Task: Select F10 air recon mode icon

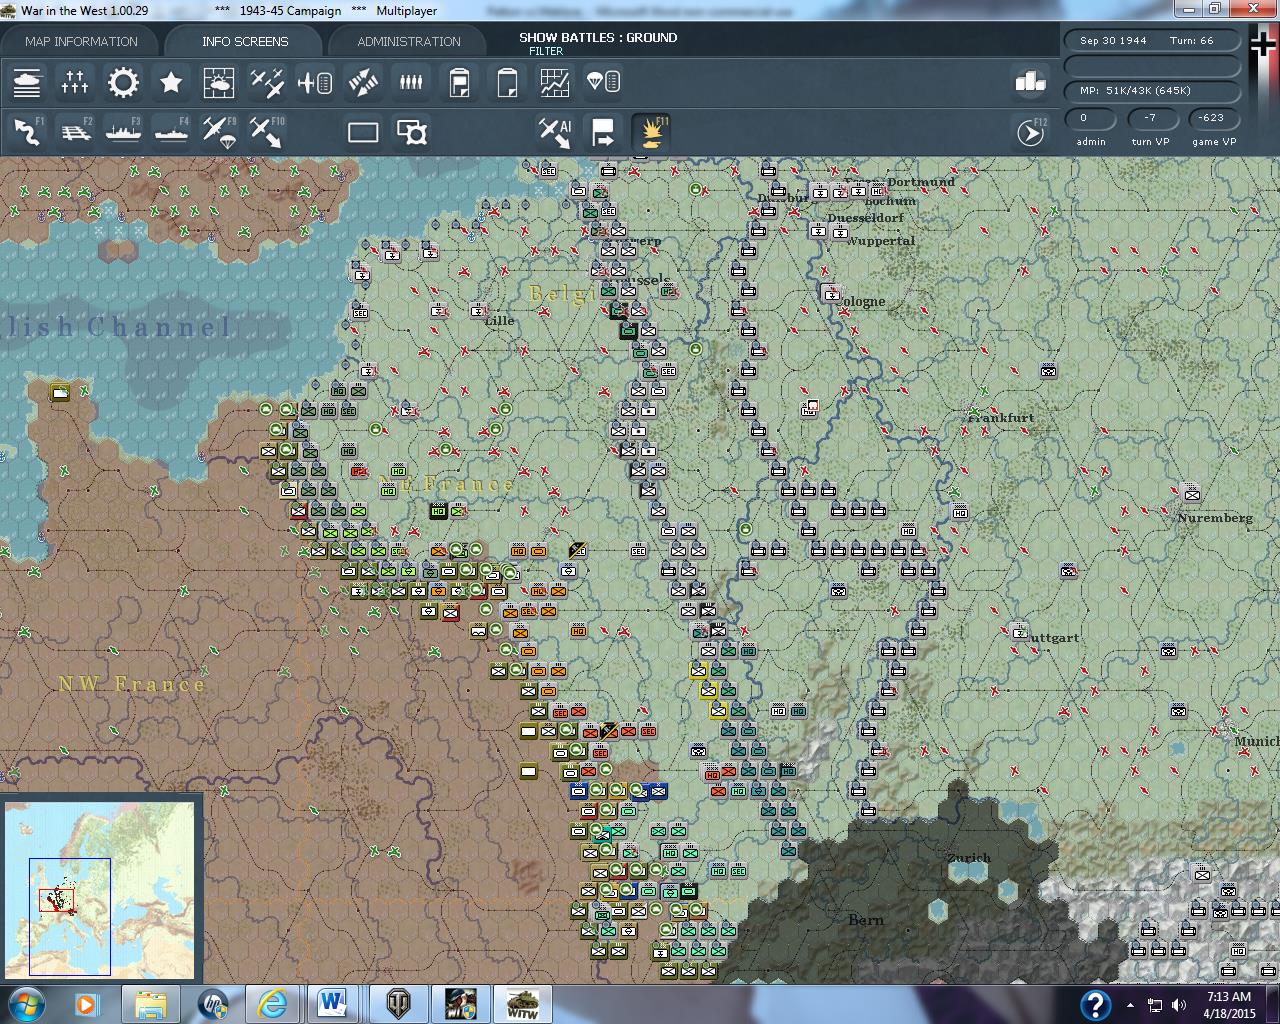Action: tap(267, 132)
